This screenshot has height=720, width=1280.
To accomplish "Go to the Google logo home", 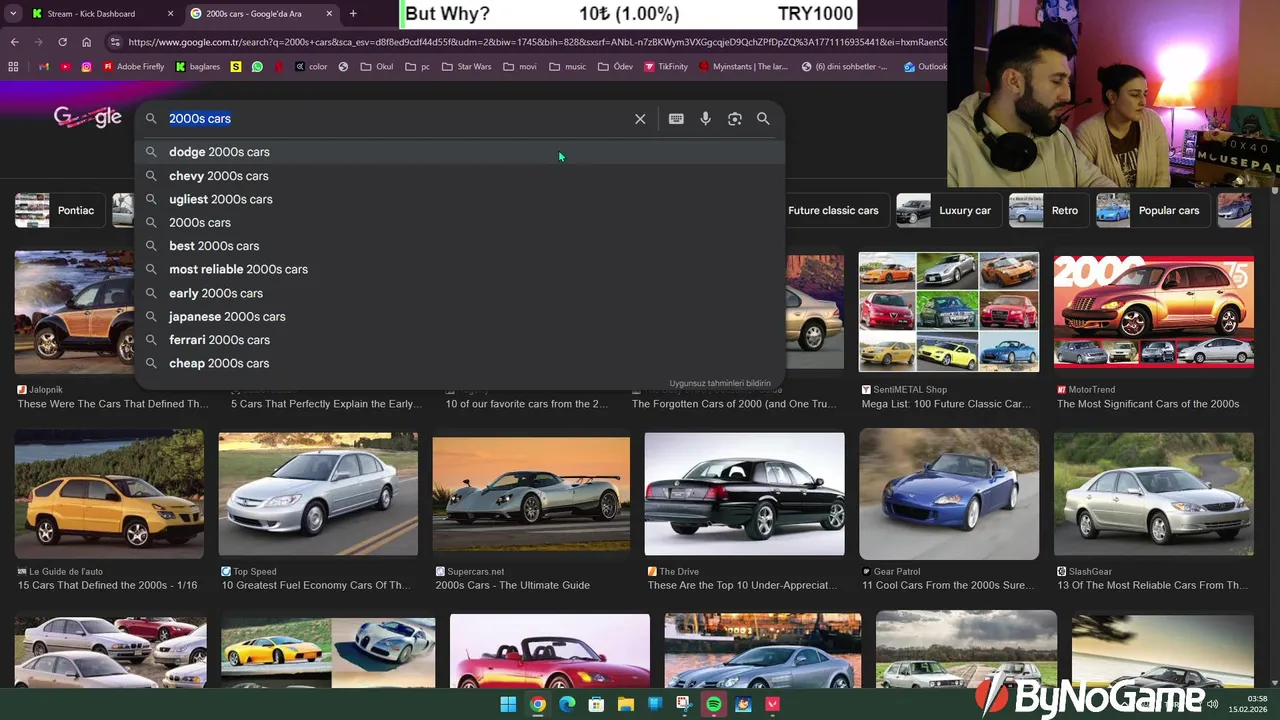I will point(88,118).
